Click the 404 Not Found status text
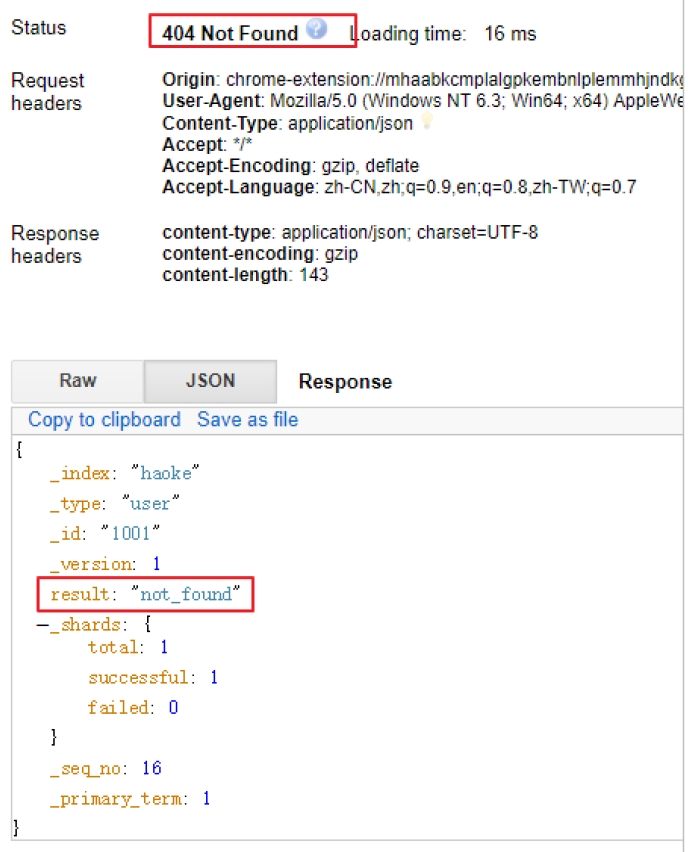 [230, 33]
